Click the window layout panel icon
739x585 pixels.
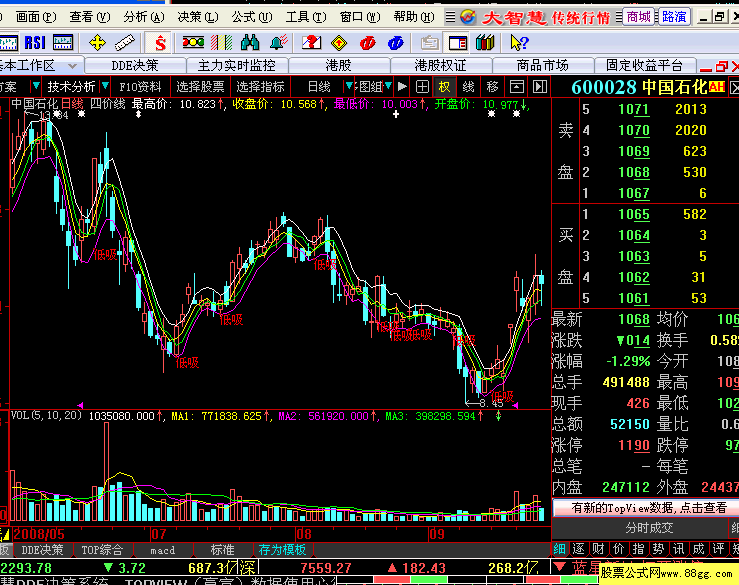(x=458, y=43)
